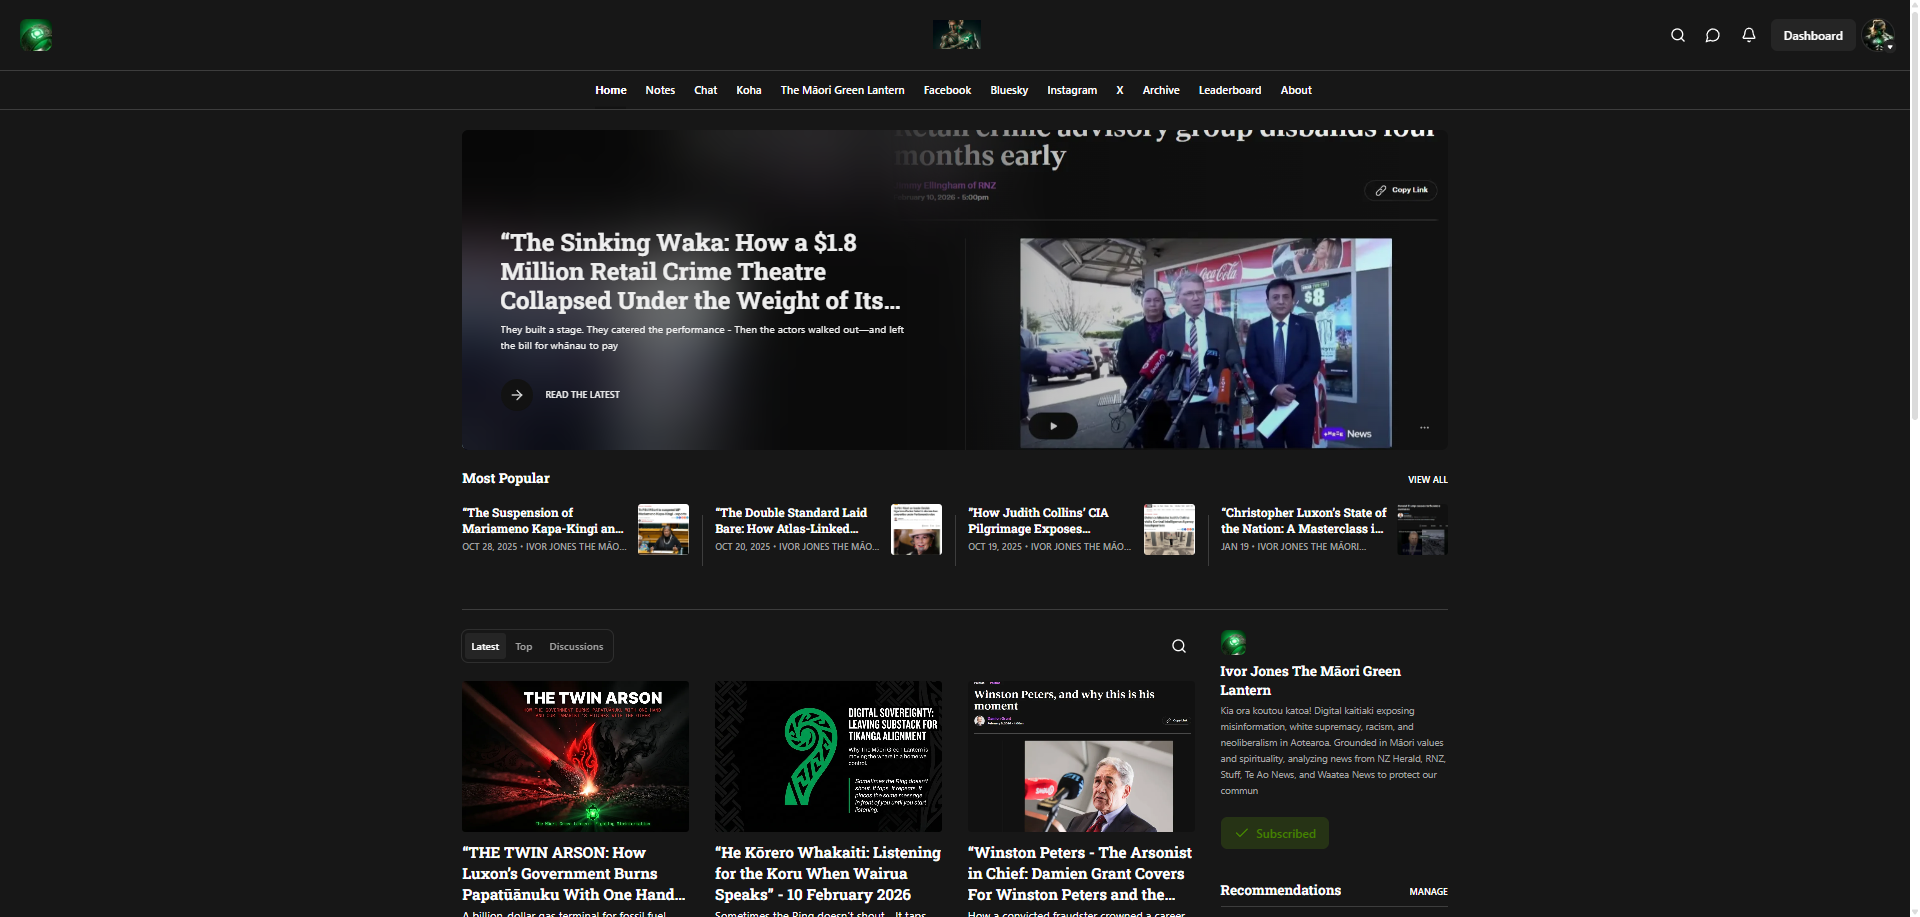Open the Mariameno Kapa-Kingi post thumbnail

tap(664, 529)
